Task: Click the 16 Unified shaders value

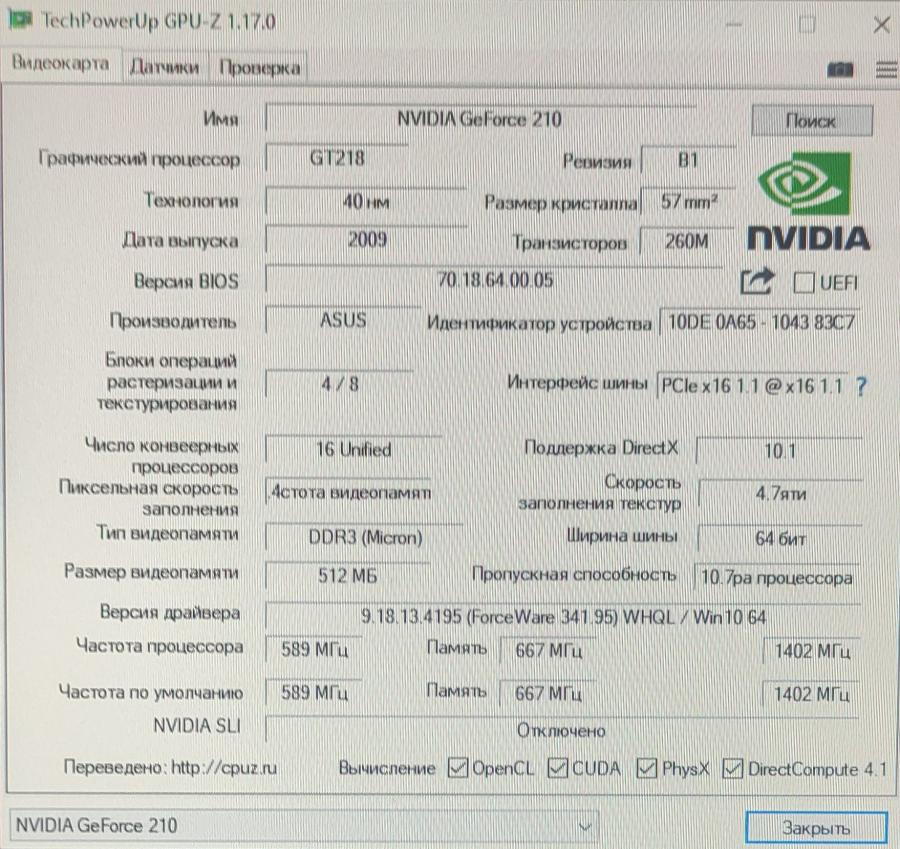Action: [x=354, y=449]
